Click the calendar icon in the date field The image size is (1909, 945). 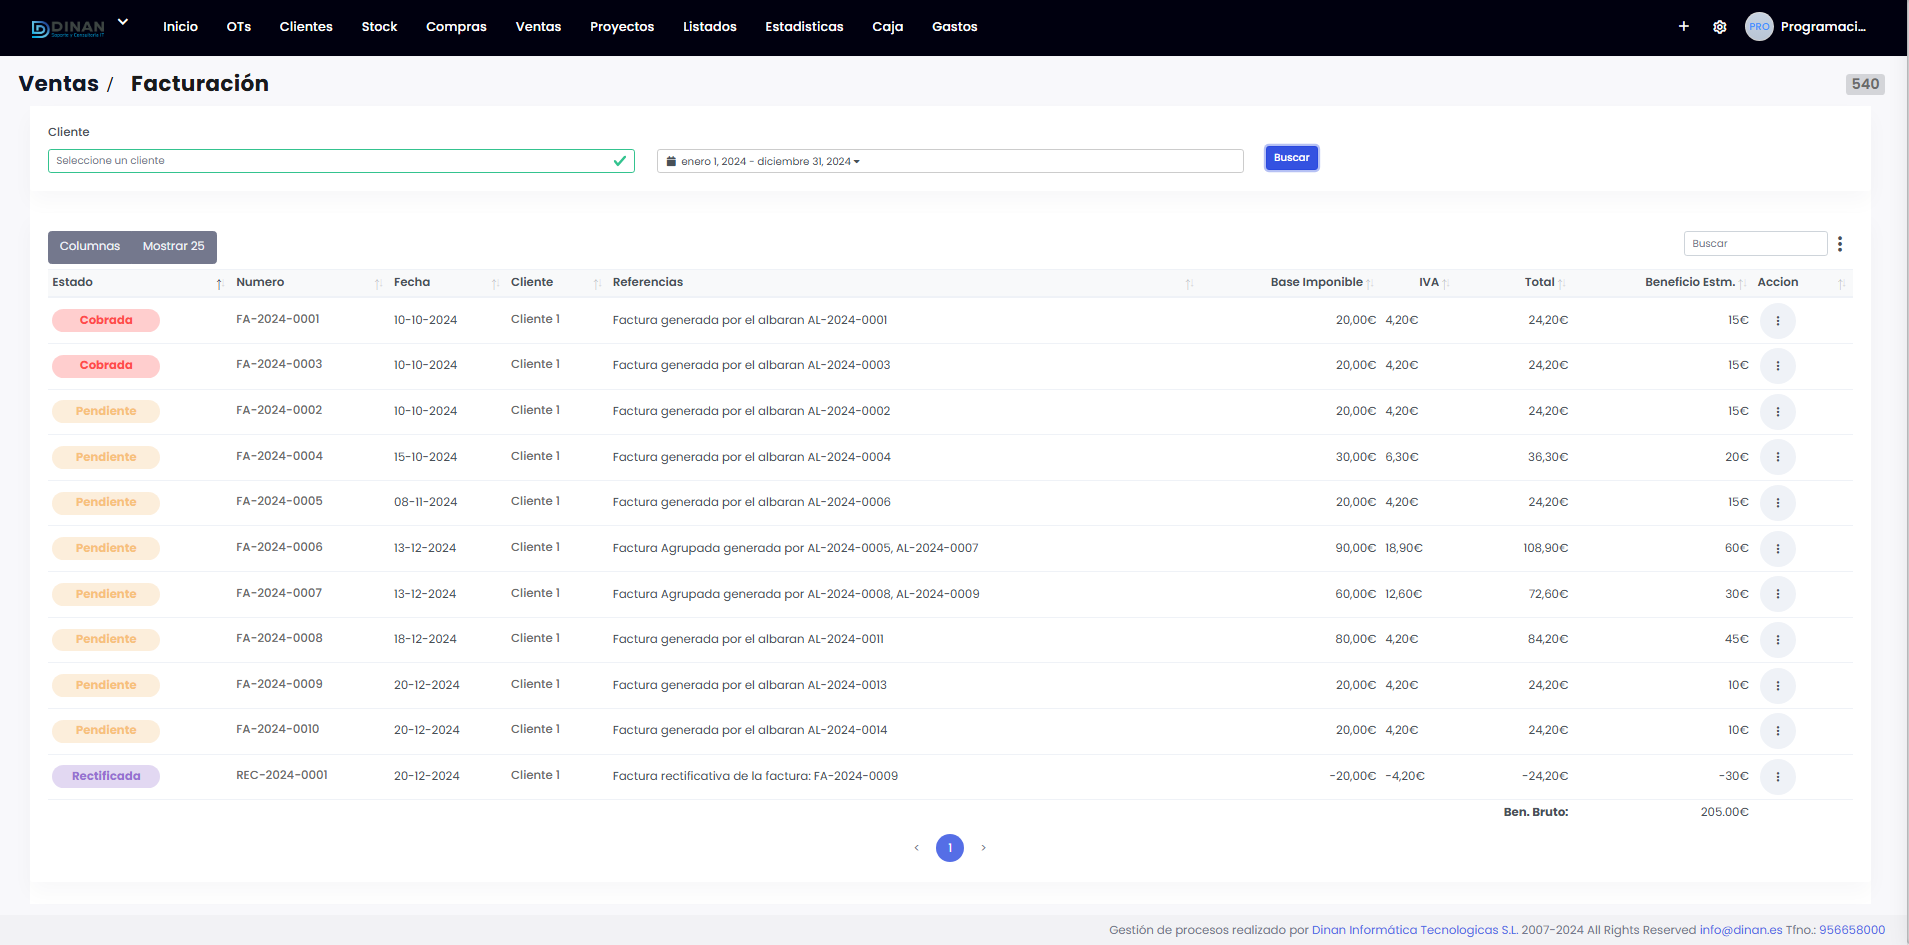pyautogui.click(x=671, y=161)
